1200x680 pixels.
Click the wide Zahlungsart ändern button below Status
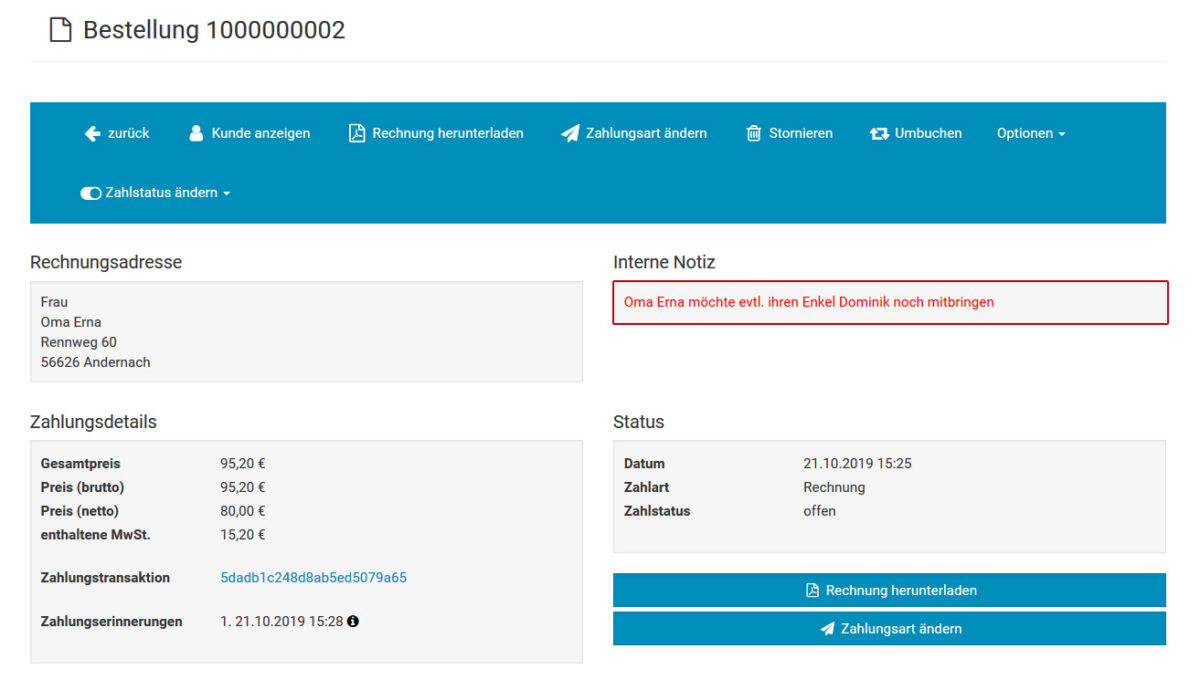pos(889,629)
